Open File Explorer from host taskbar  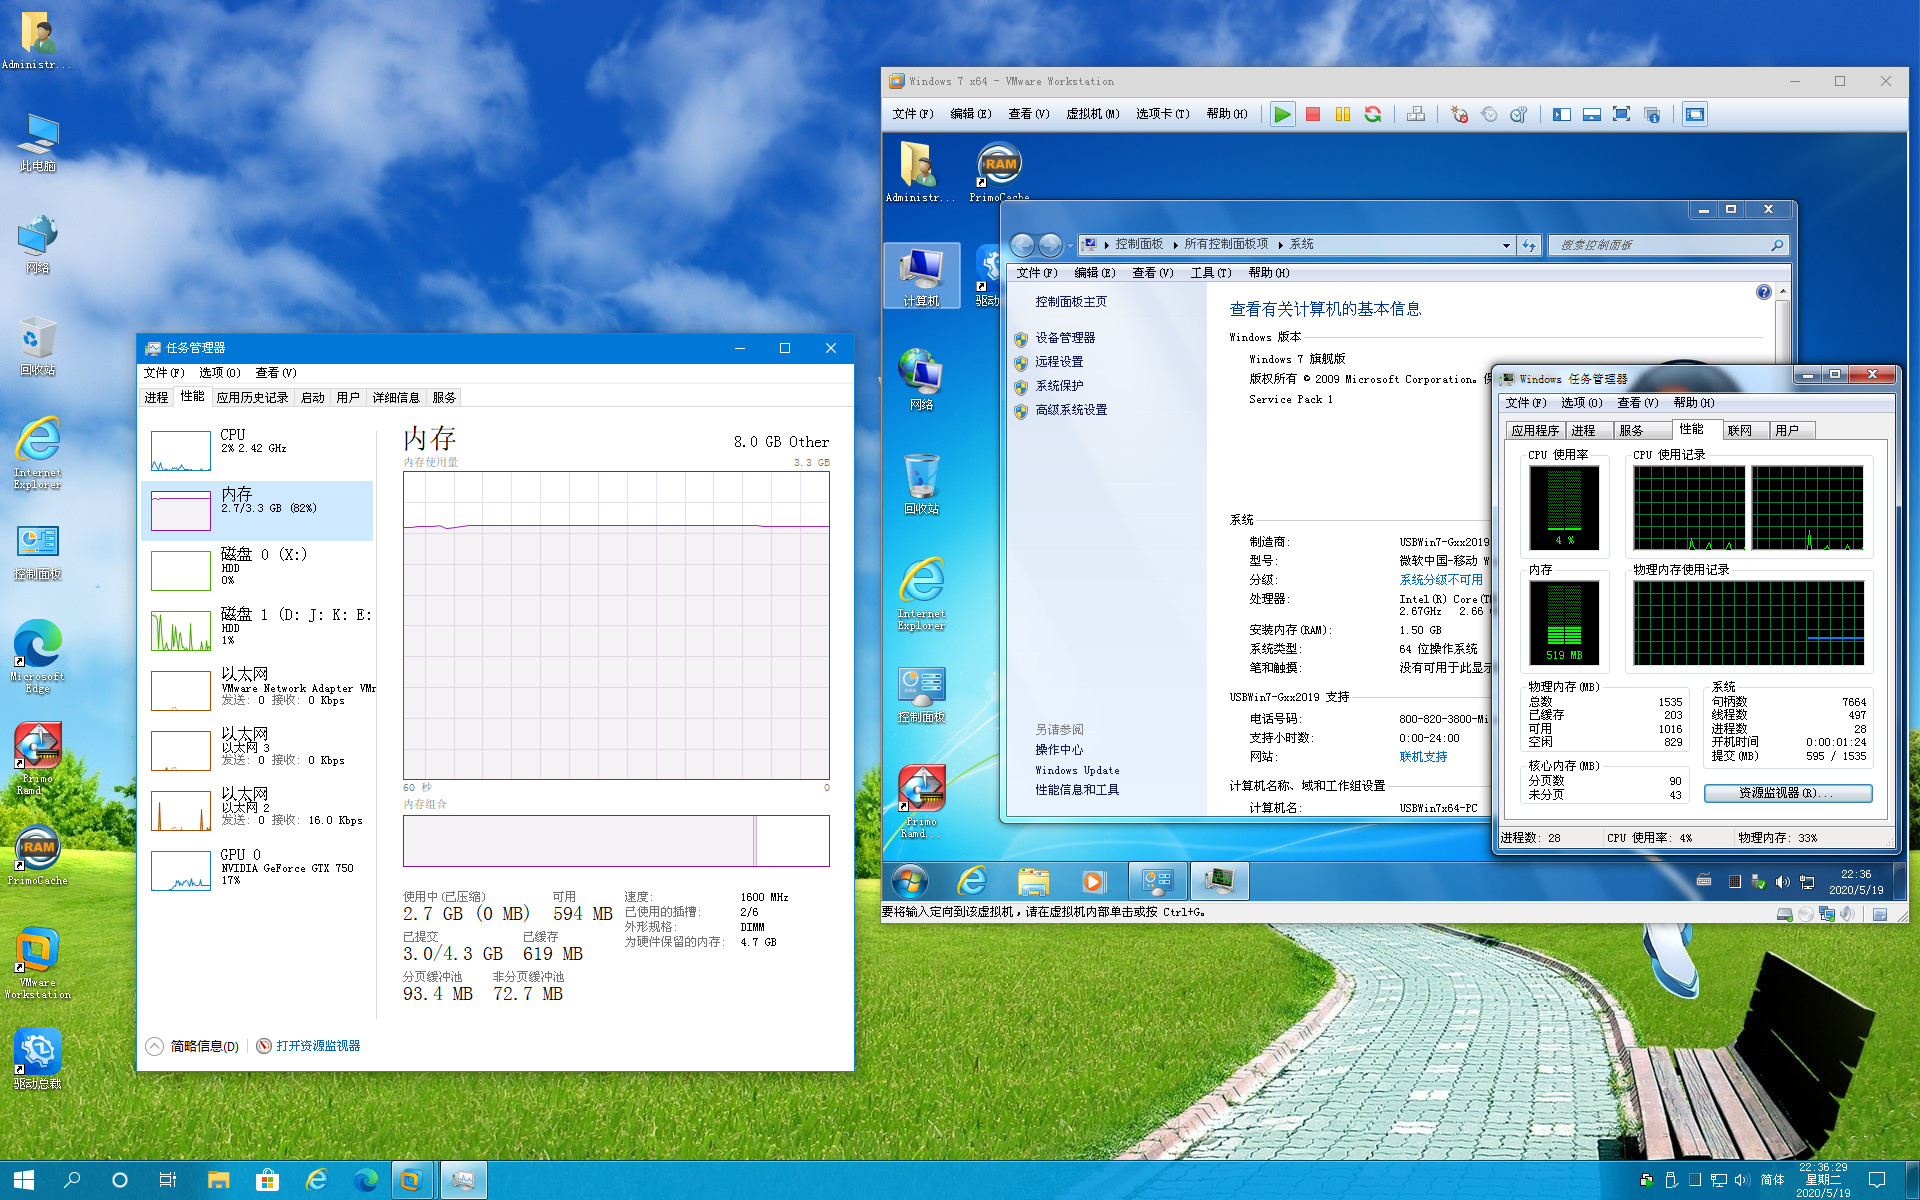tap(218, 1180)
